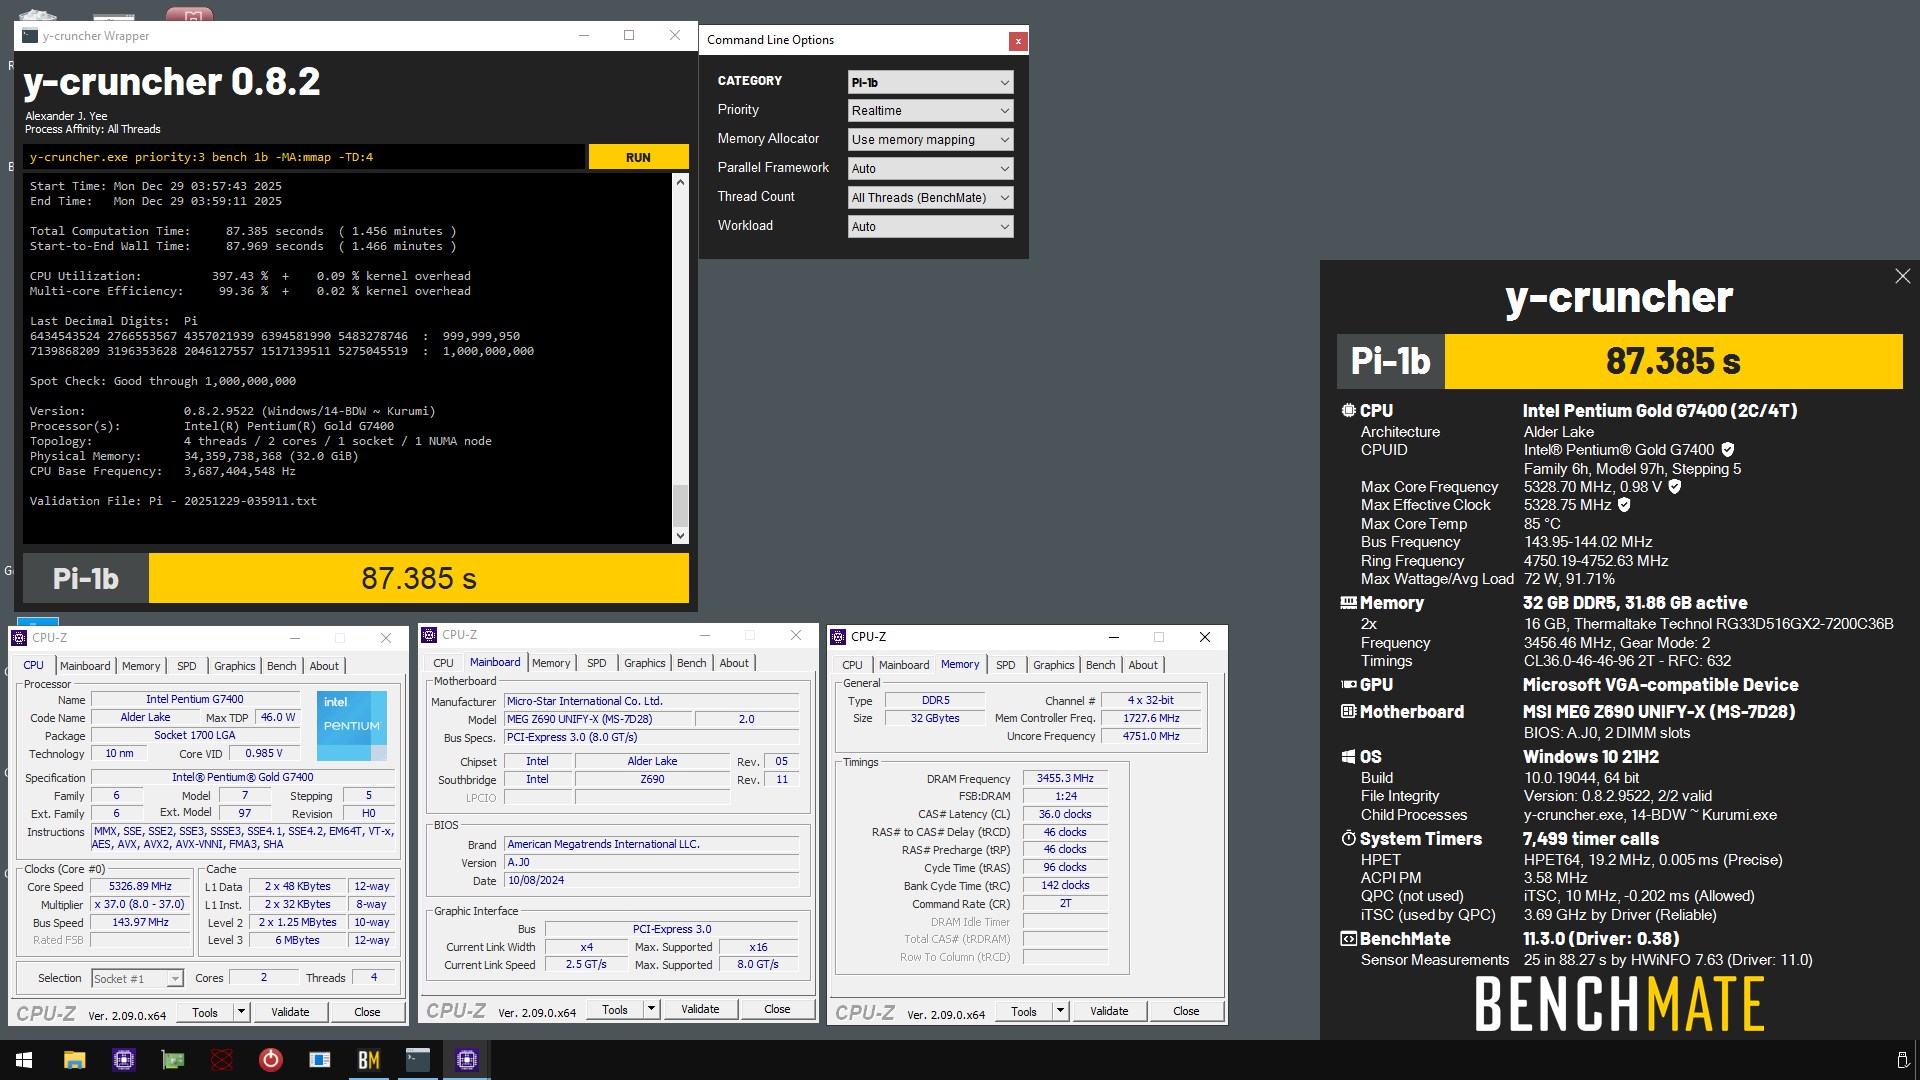Switch to Mainboard tab in CPU window
1920x1080 pixels.
(85, 666)
